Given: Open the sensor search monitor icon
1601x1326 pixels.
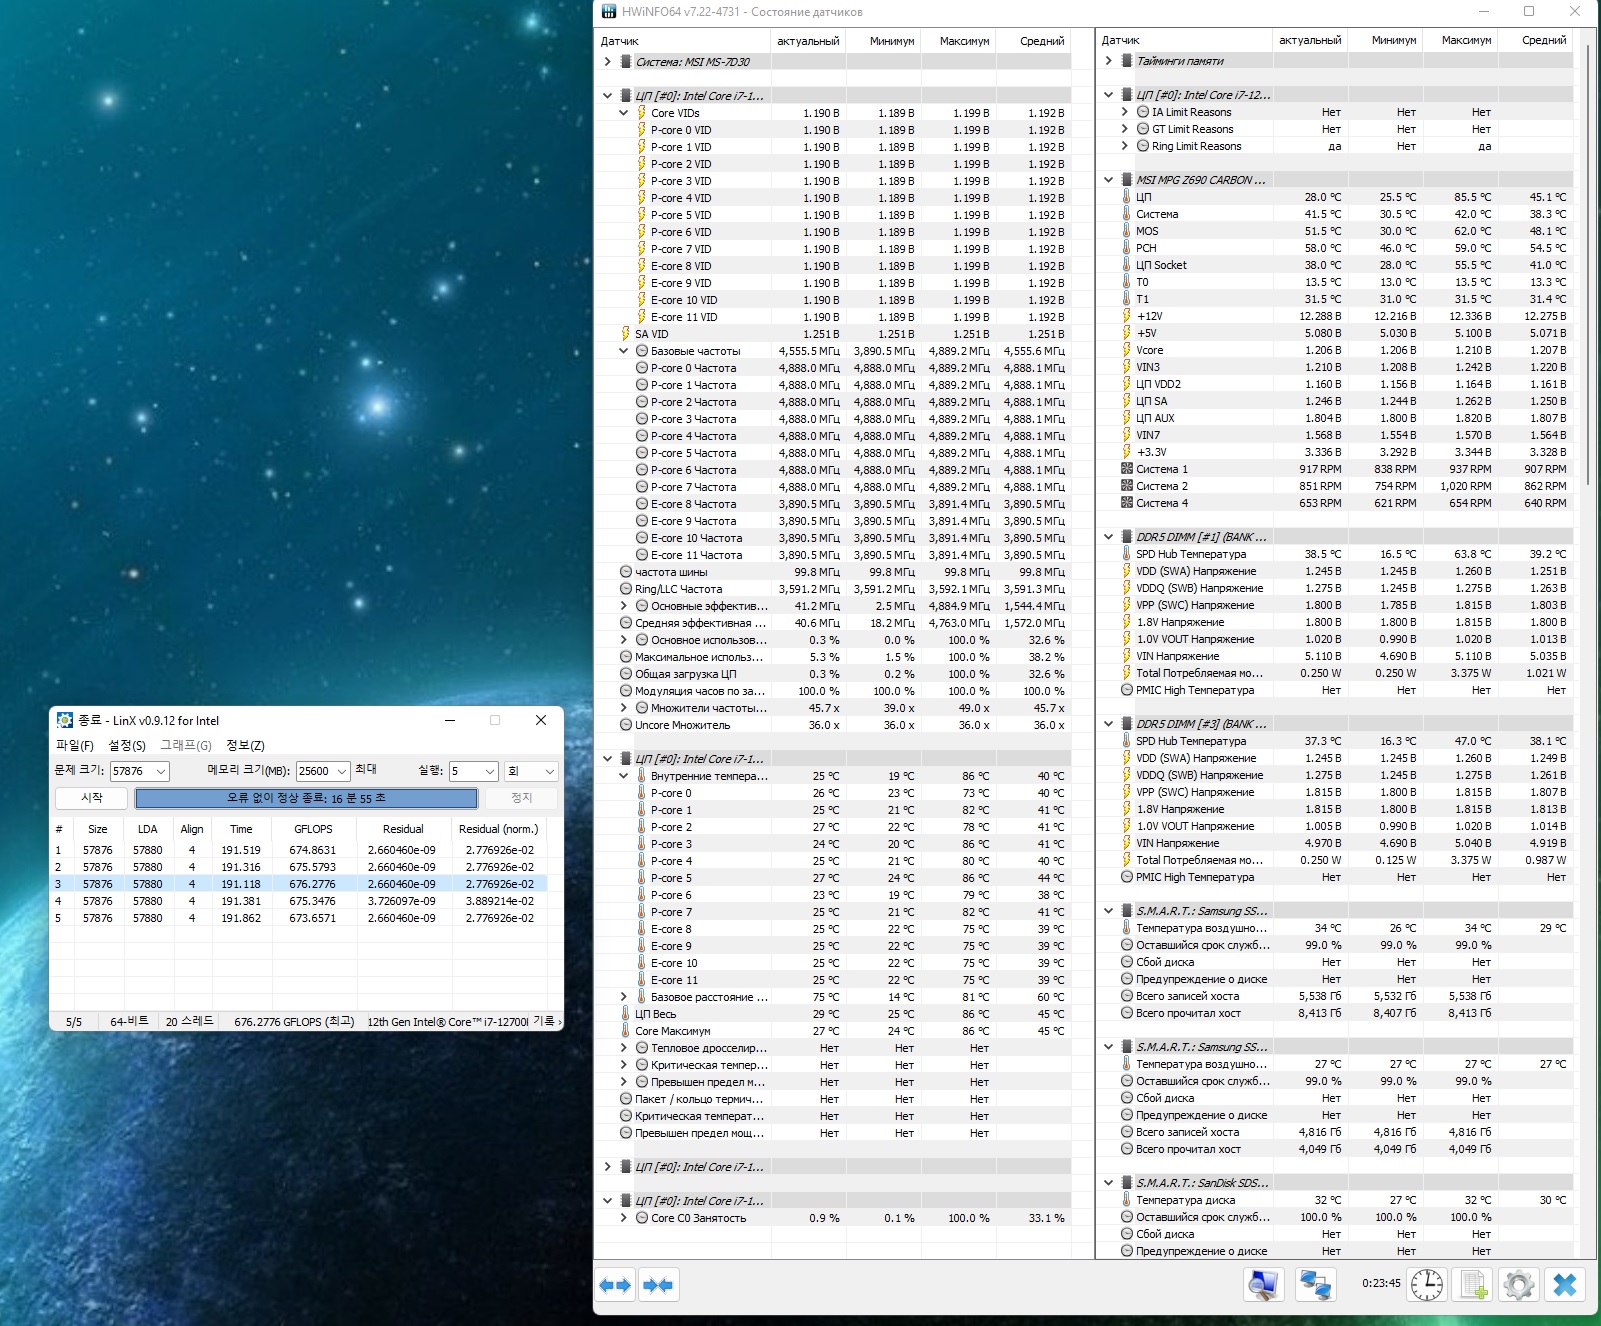Looking at the screenshot, I should [x=1264, y=1284].
